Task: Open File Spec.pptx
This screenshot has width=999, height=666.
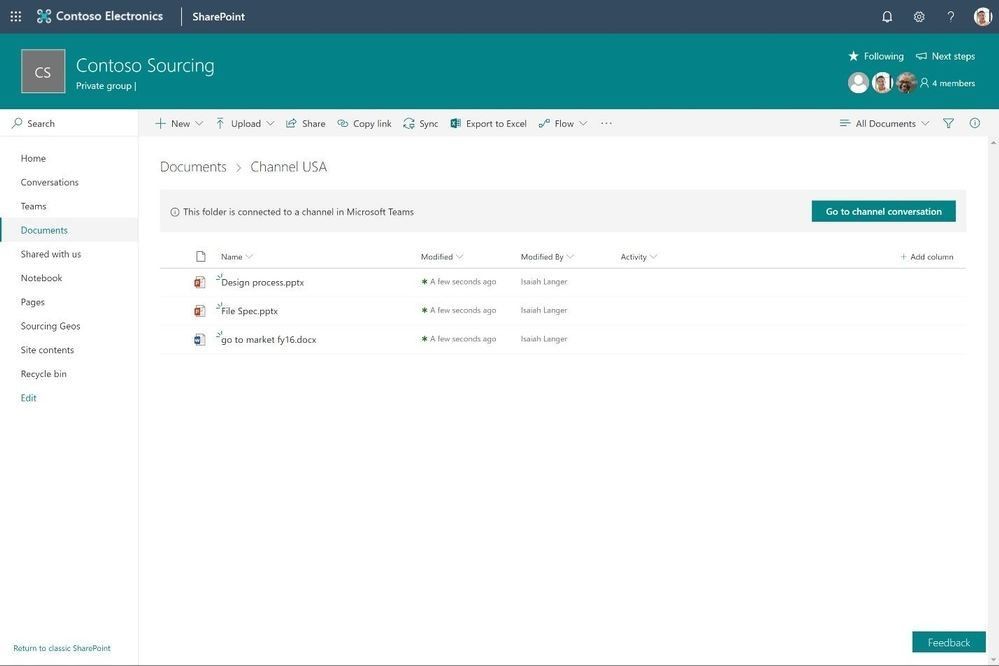Action: 249,311
